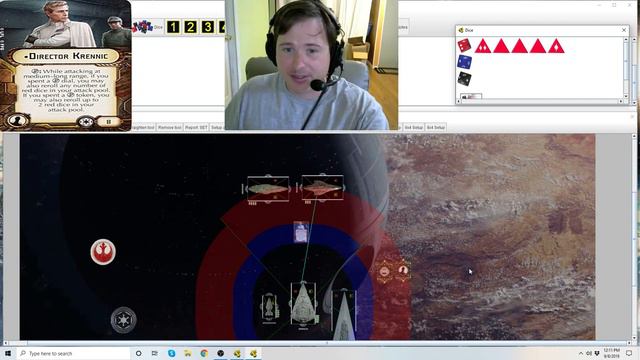Click the toolbar button numbered 3
The image size is (640, 360).
point(207,27)
